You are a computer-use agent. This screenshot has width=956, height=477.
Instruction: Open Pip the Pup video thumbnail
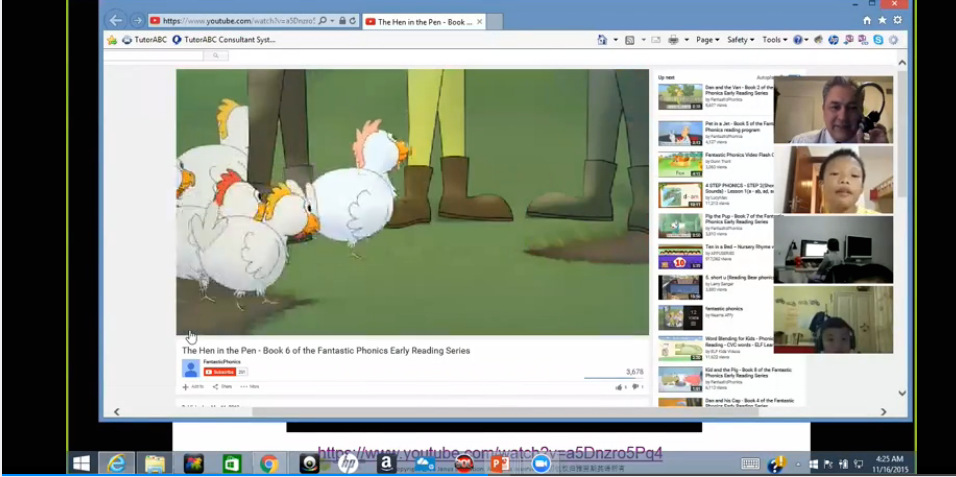click(680, 226)
